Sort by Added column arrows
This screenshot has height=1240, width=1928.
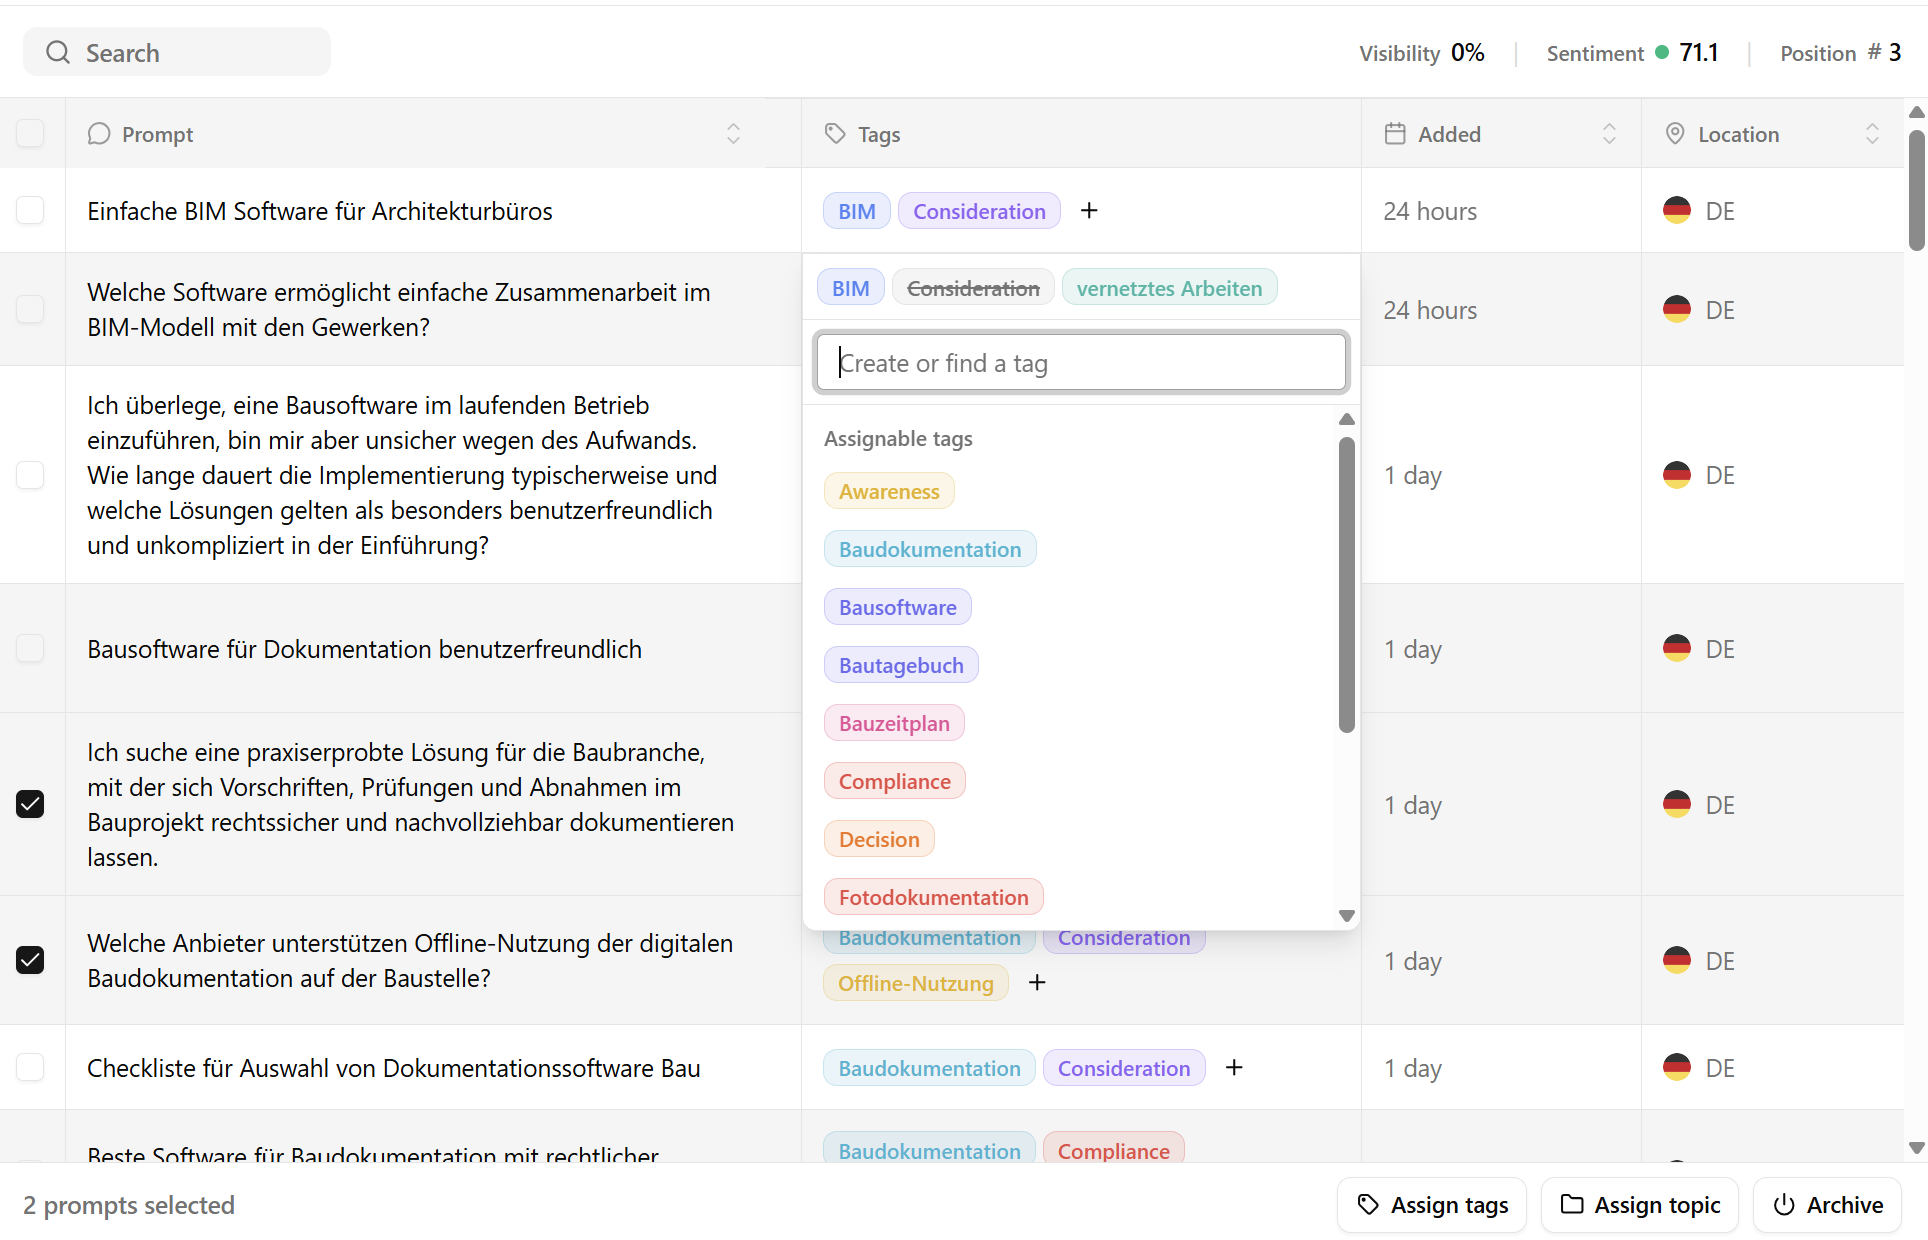1609,134
